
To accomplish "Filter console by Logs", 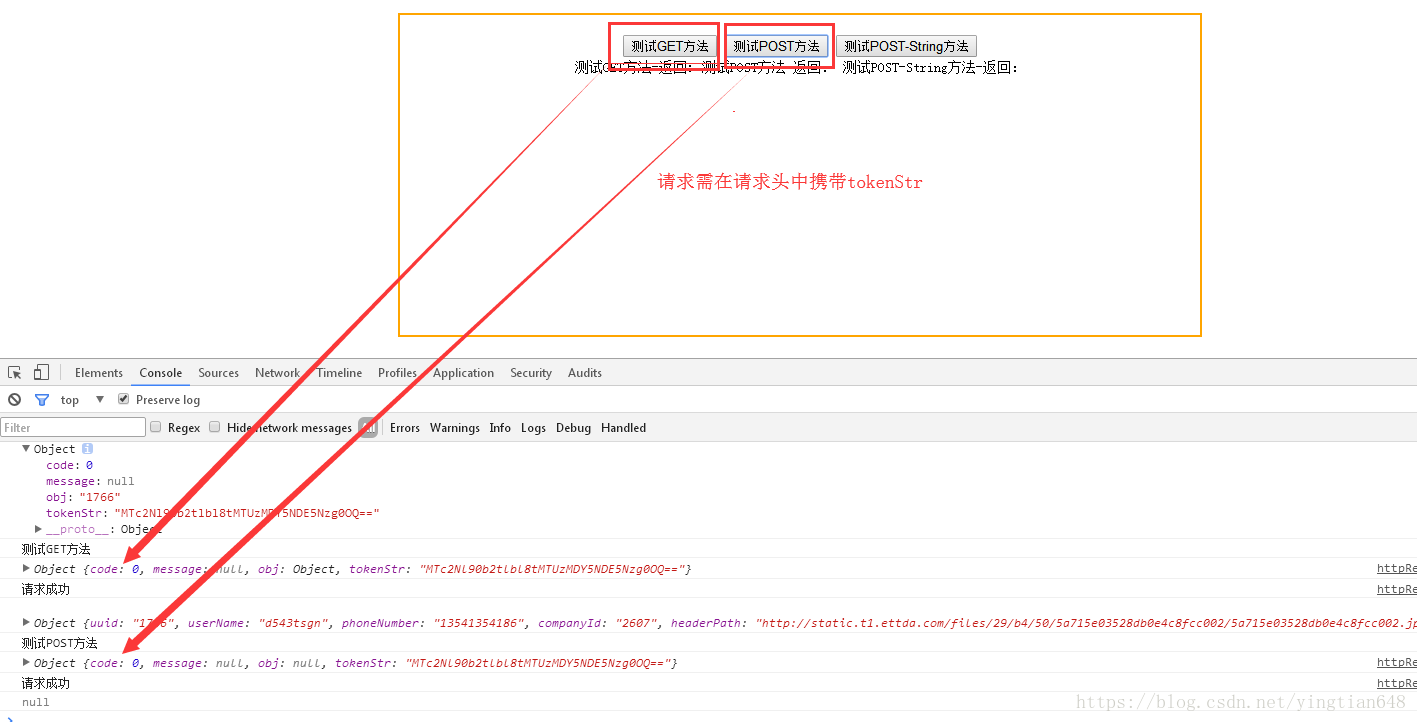I will [x=533, y=428].
